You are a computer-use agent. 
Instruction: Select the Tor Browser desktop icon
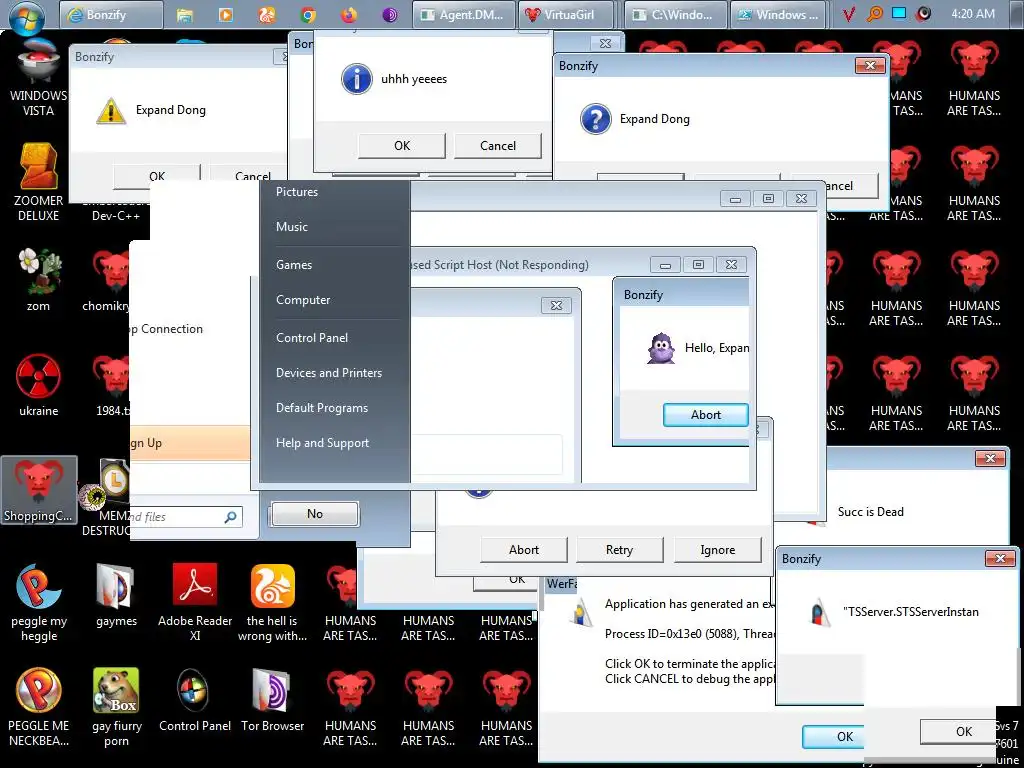272,699
